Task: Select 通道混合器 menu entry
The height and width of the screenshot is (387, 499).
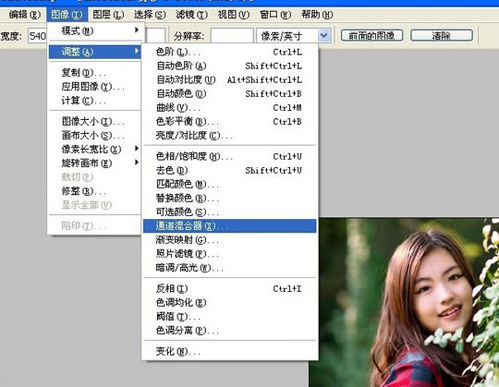Action: 229,226
